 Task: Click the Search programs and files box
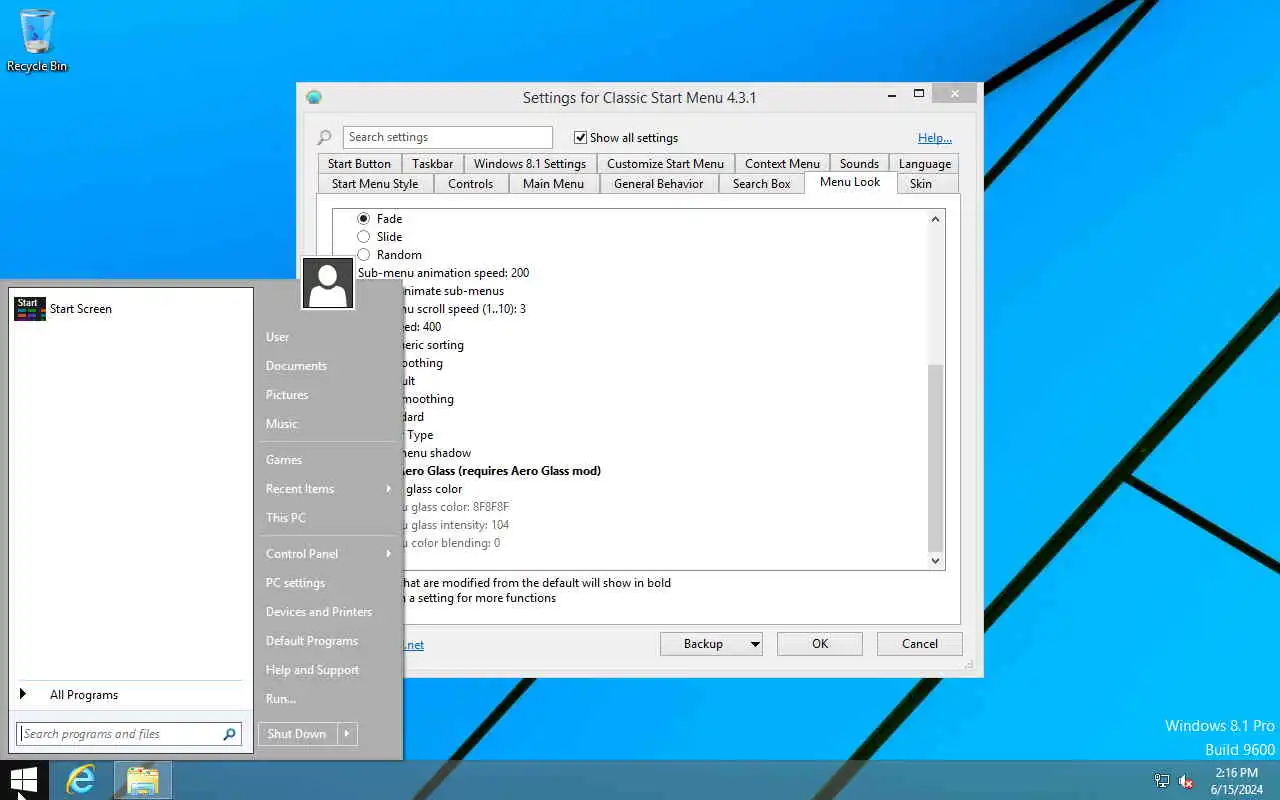(x=129, y=734)
